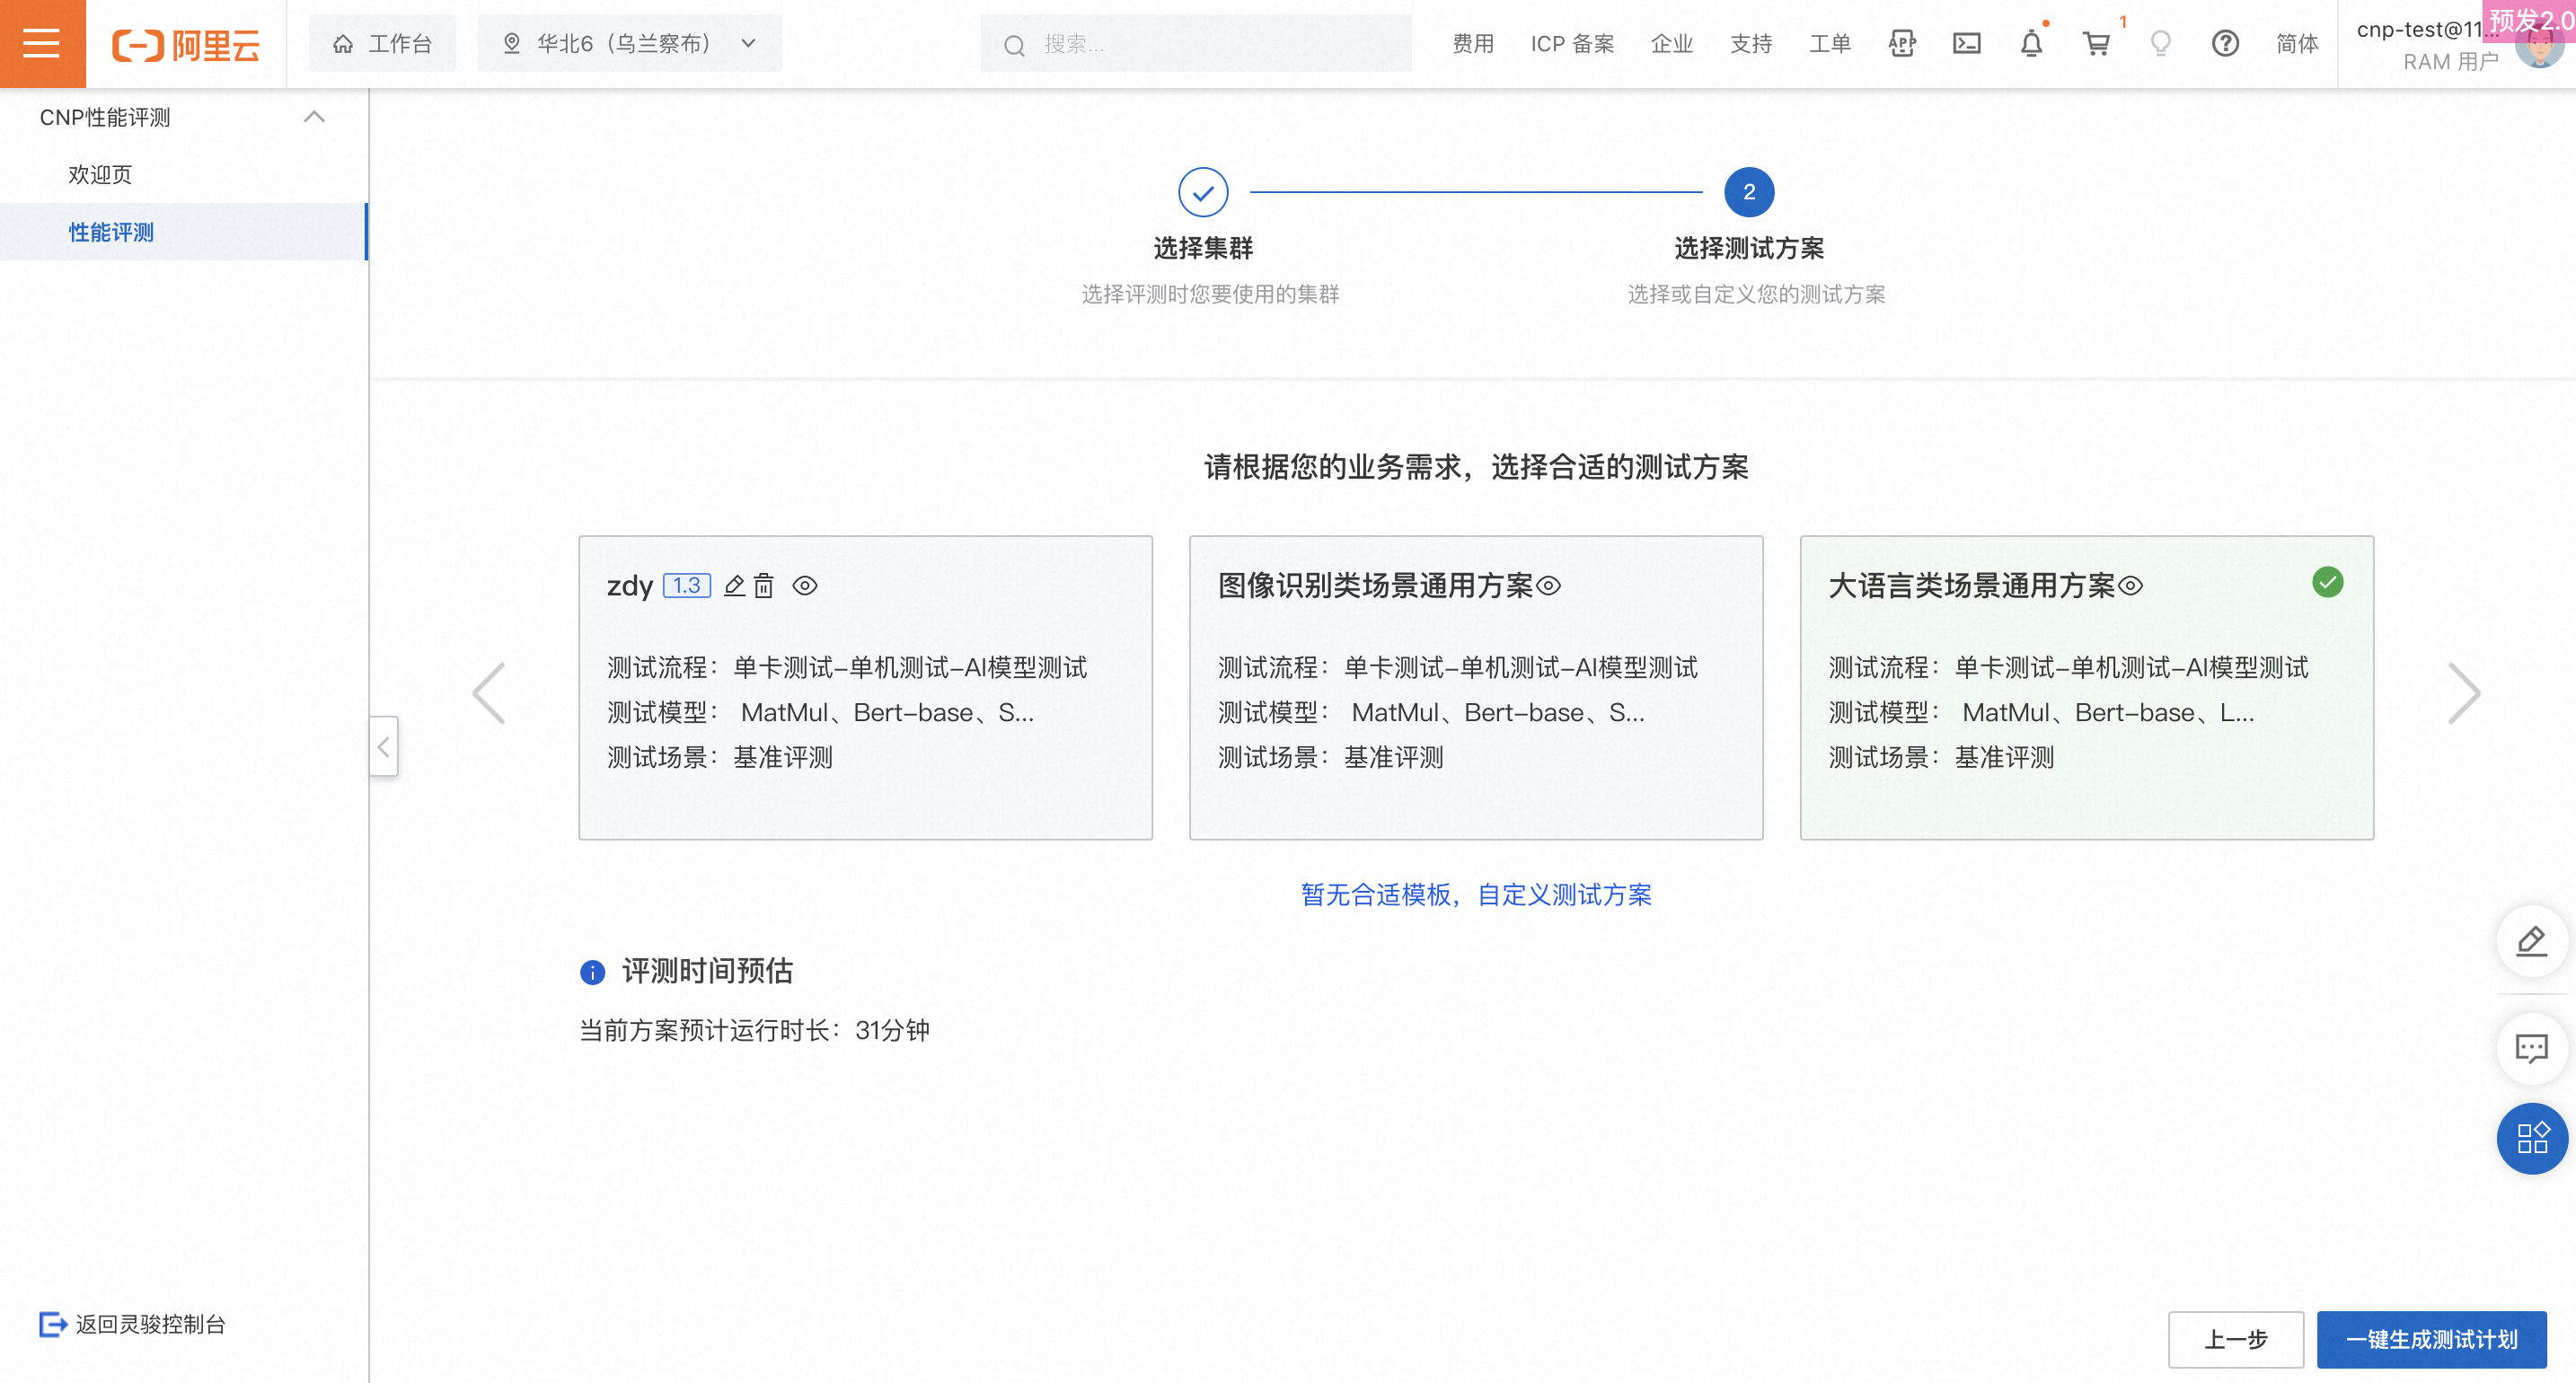Preview 大语言类场景通用方案 with eye icon

[x=2131, y=586]
